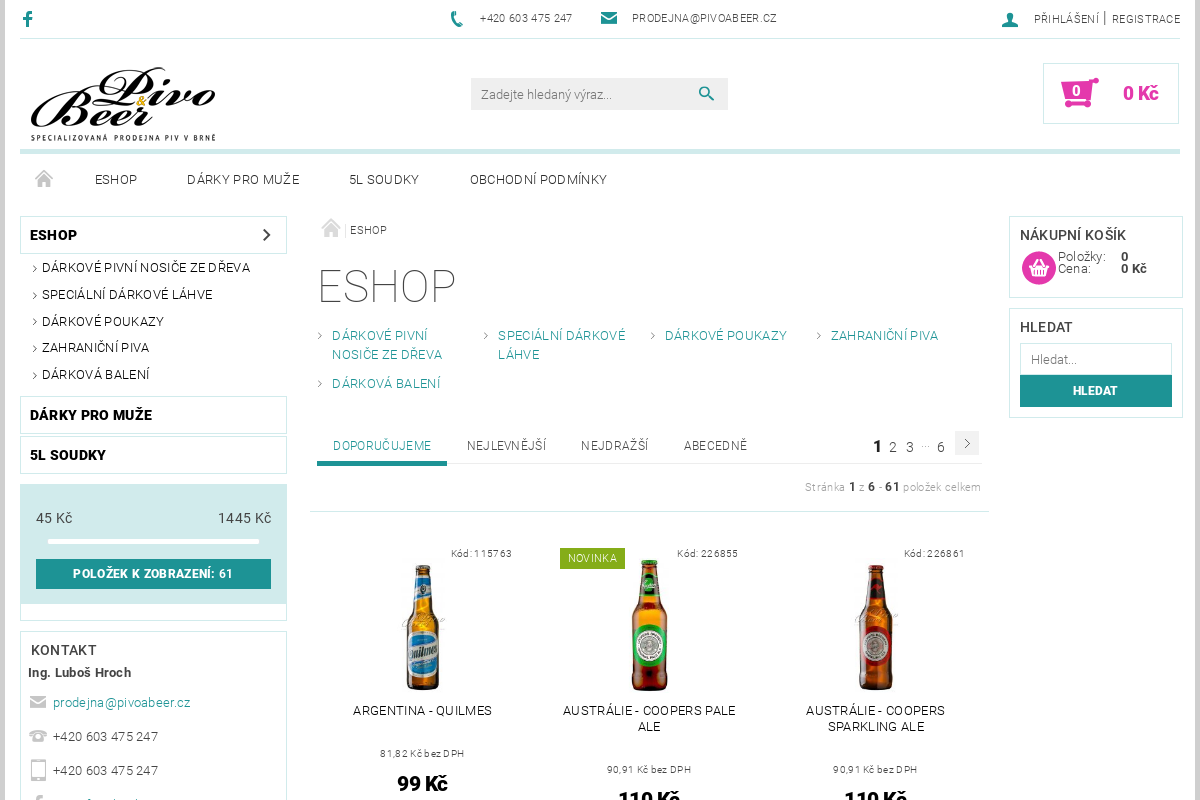
Task: Click the Novinka badge on Coopers Pale Ale
Action: point(592,558)
